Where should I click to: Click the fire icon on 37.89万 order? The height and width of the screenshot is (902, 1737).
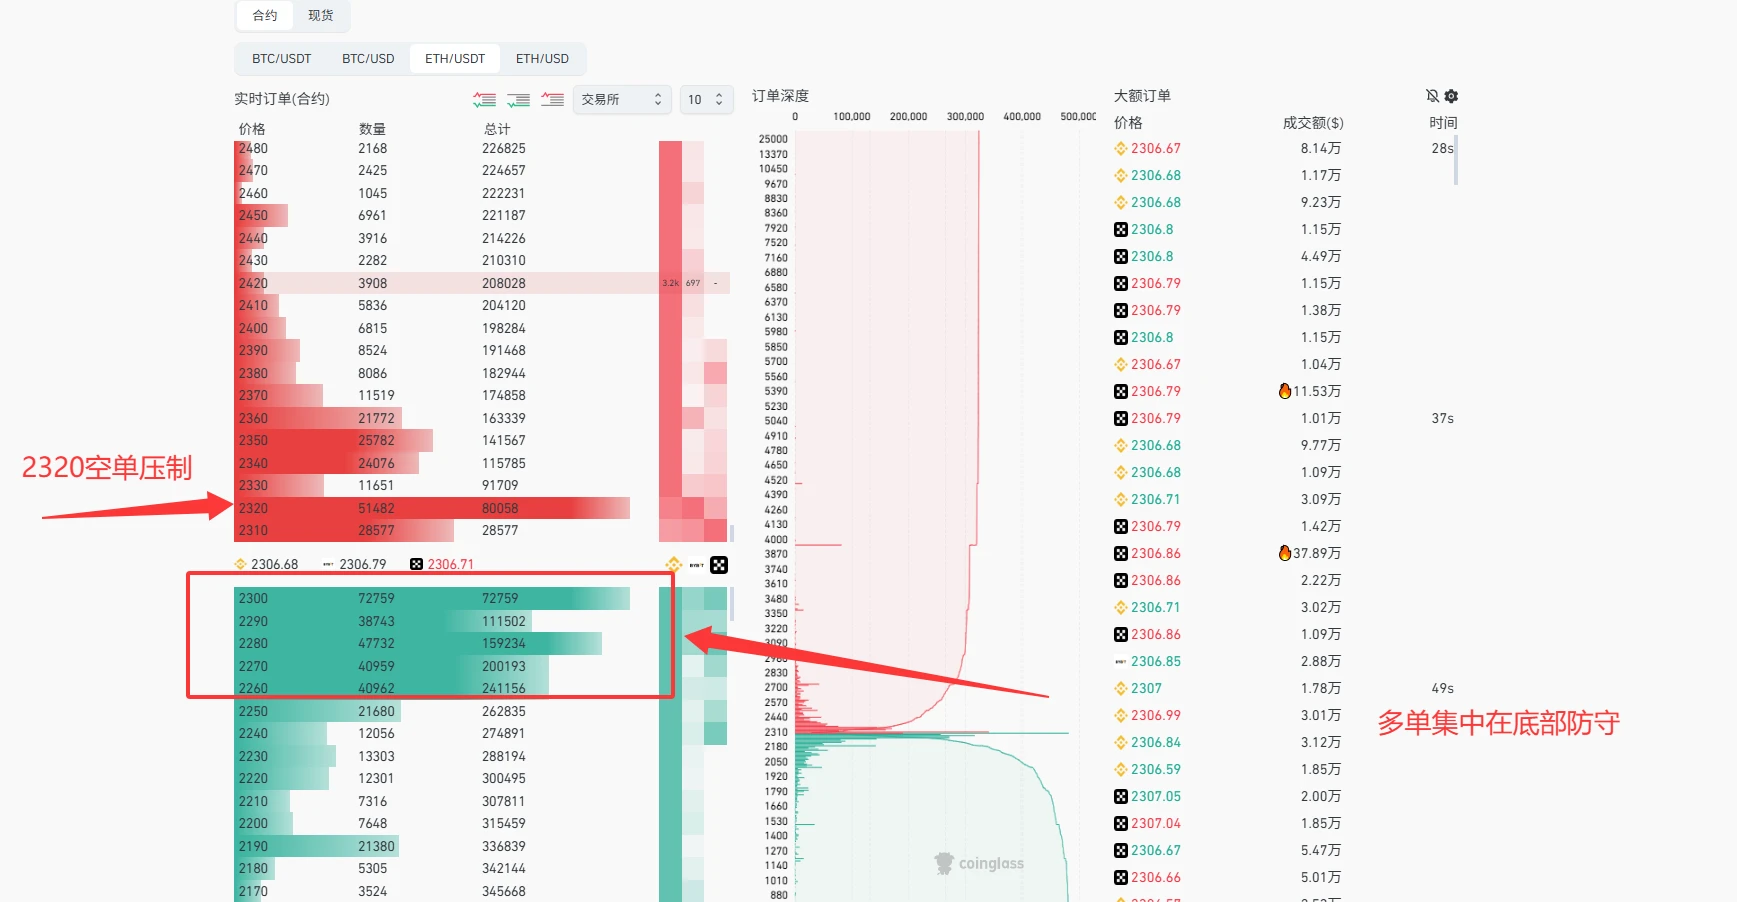(1285, 553)
